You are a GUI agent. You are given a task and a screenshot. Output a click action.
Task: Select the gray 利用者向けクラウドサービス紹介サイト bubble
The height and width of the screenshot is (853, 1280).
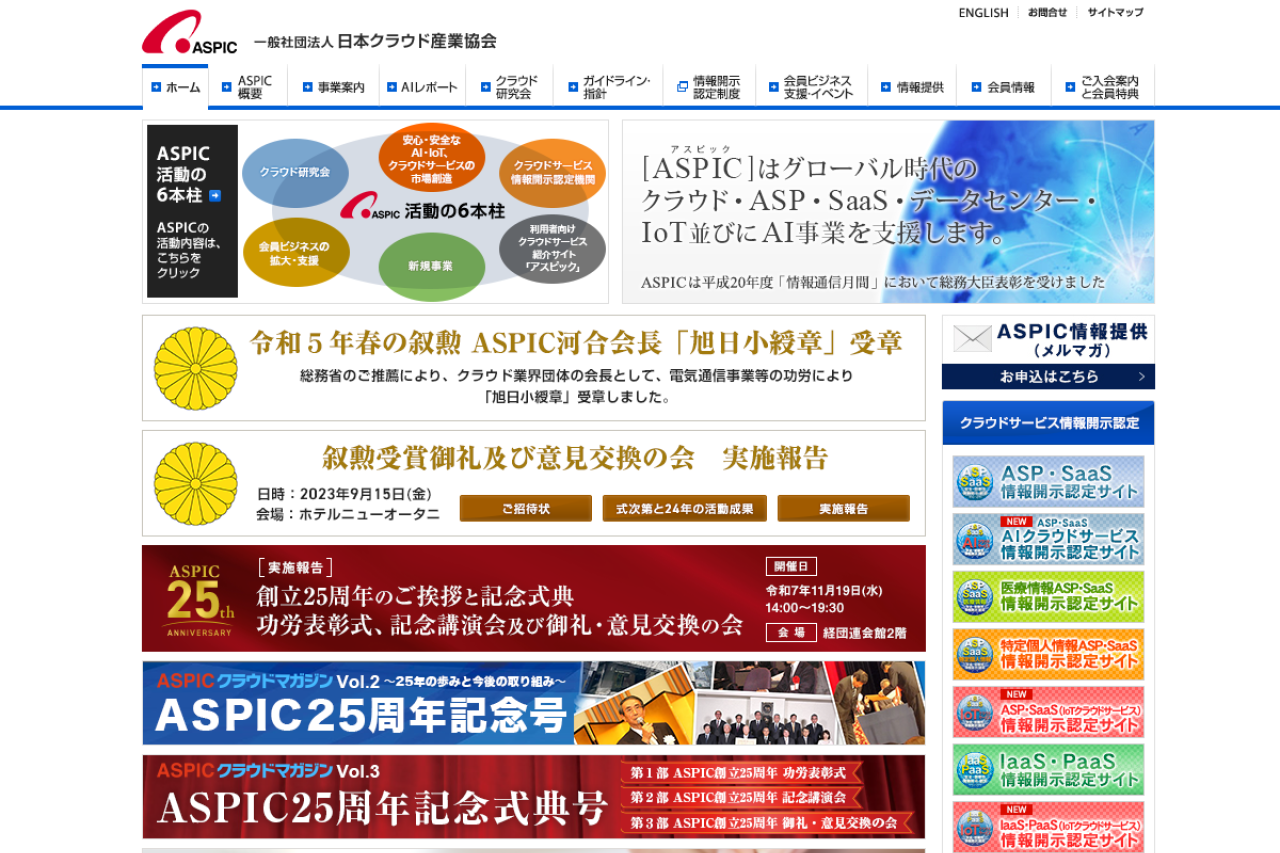[x=552, y=248]
